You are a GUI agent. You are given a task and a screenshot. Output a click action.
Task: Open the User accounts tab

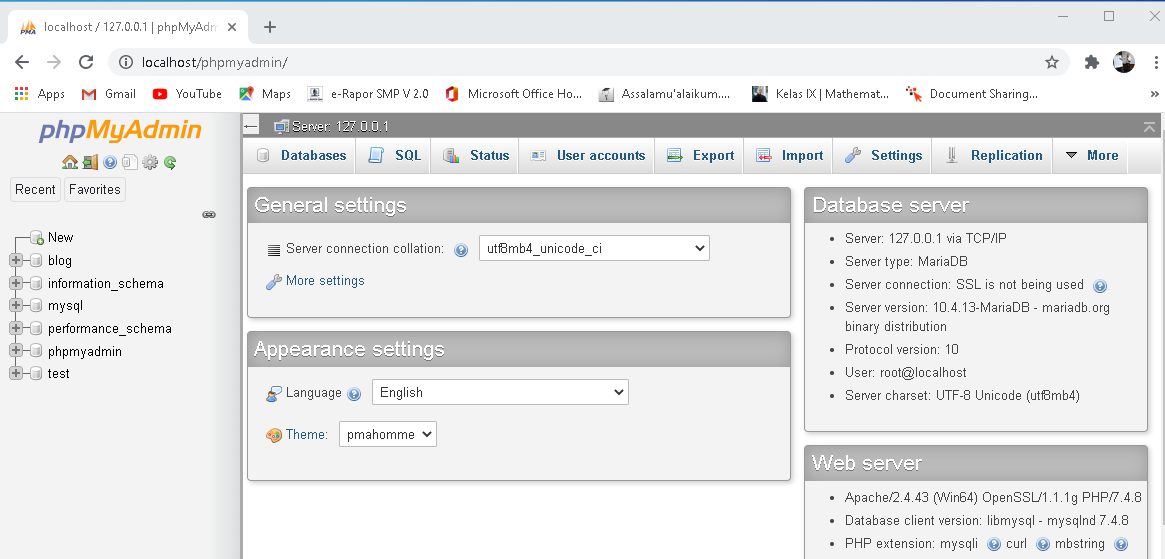[x=588, y=156]
